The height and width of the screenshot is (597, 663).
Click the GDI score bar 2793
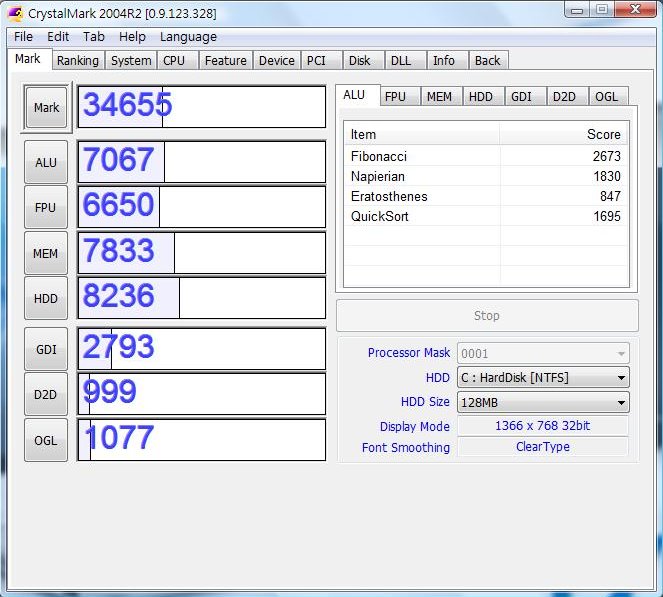coord(202,349)
